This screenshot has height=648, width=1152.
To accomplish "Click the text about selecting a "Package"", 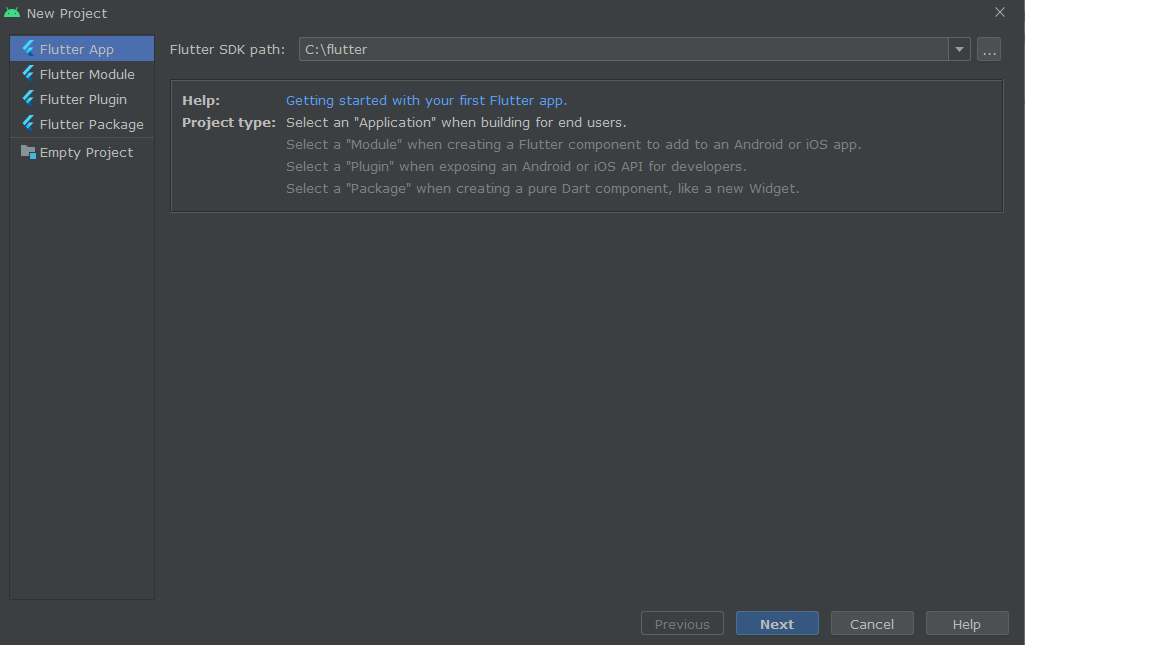I will click(542, 189).
